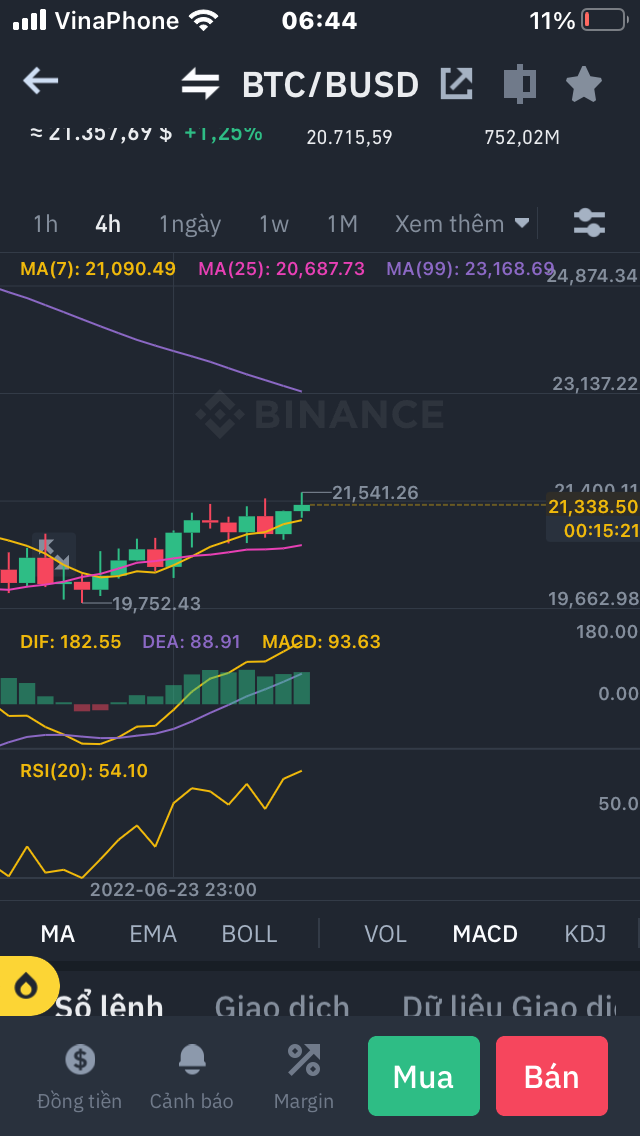640x1136 pixels.
Task: Open the candlestick layout icon
Action: point(520,83)
